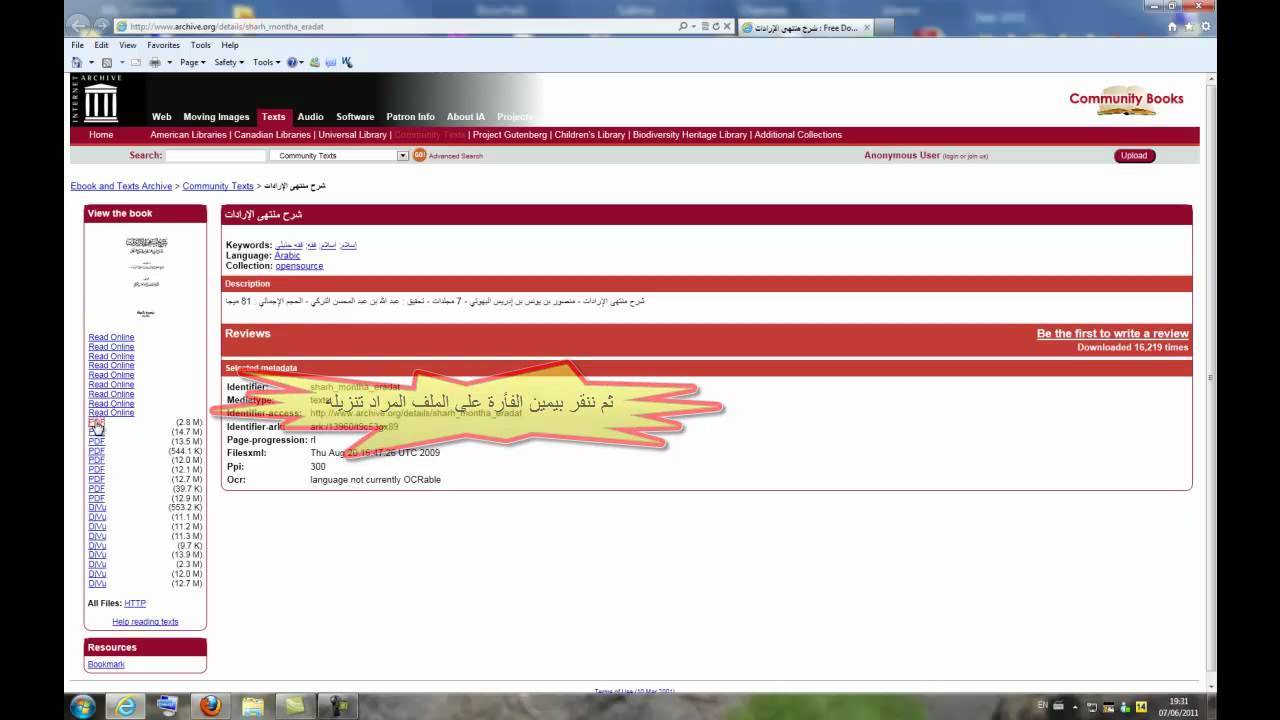Switch to the Software tab

pos(355,117)
